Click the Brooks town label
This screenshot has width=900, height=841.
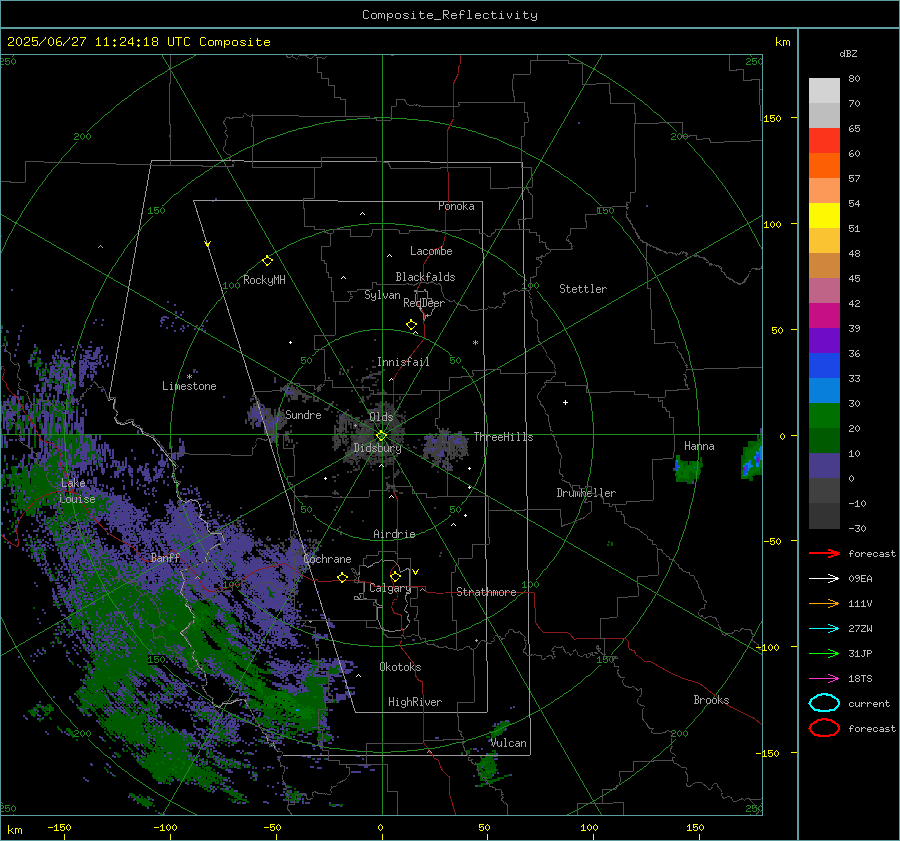711,700
